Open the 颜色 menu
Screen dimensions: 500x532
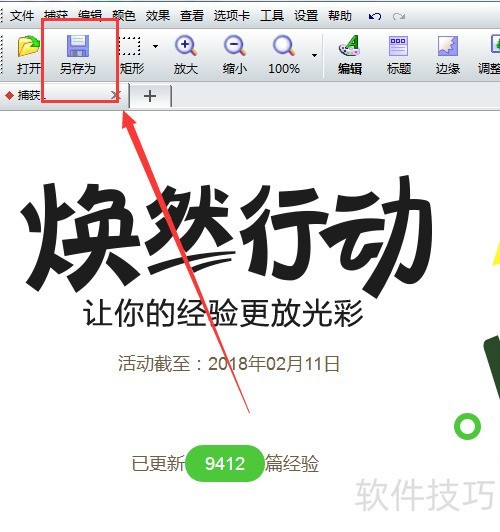tap(124, 16)
